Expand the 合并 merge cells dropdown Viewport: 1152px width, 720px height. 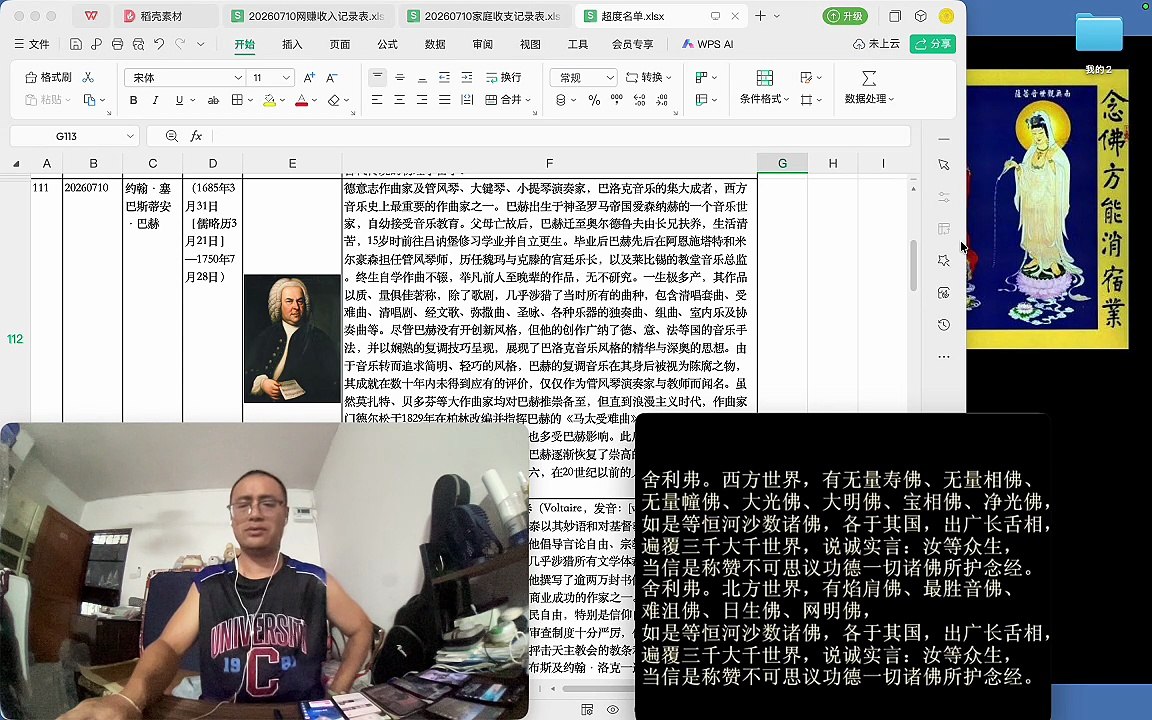click(x=528, y=100)
